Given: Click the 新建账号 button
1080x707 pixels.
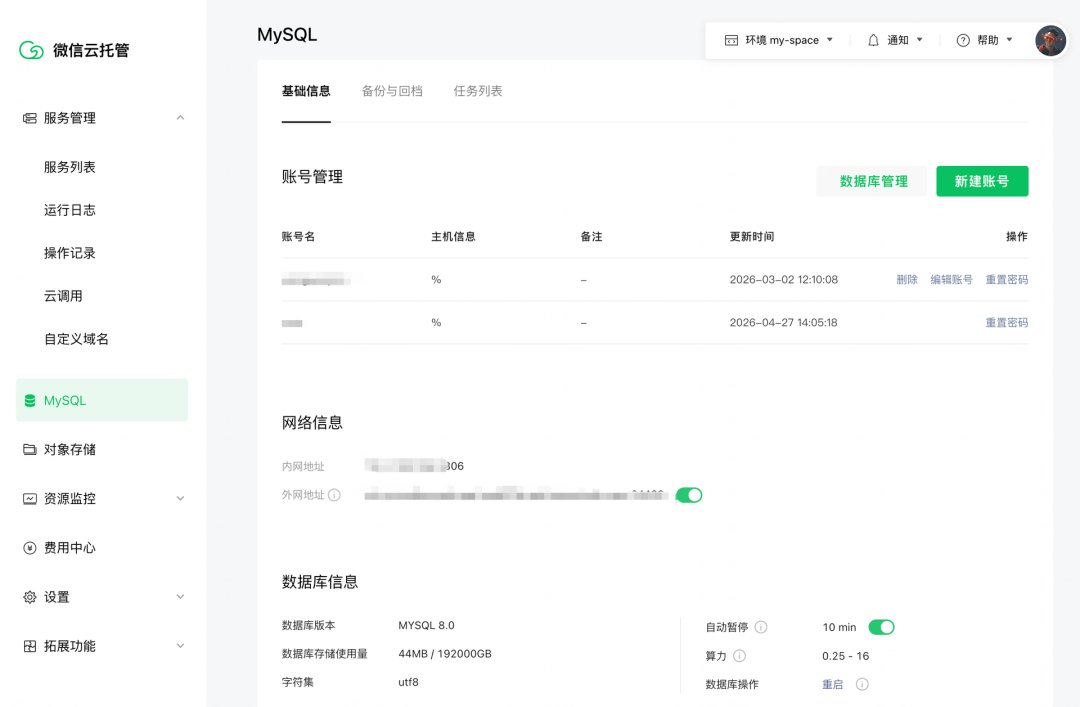Looking at the screenshot, I should point(982,181).
